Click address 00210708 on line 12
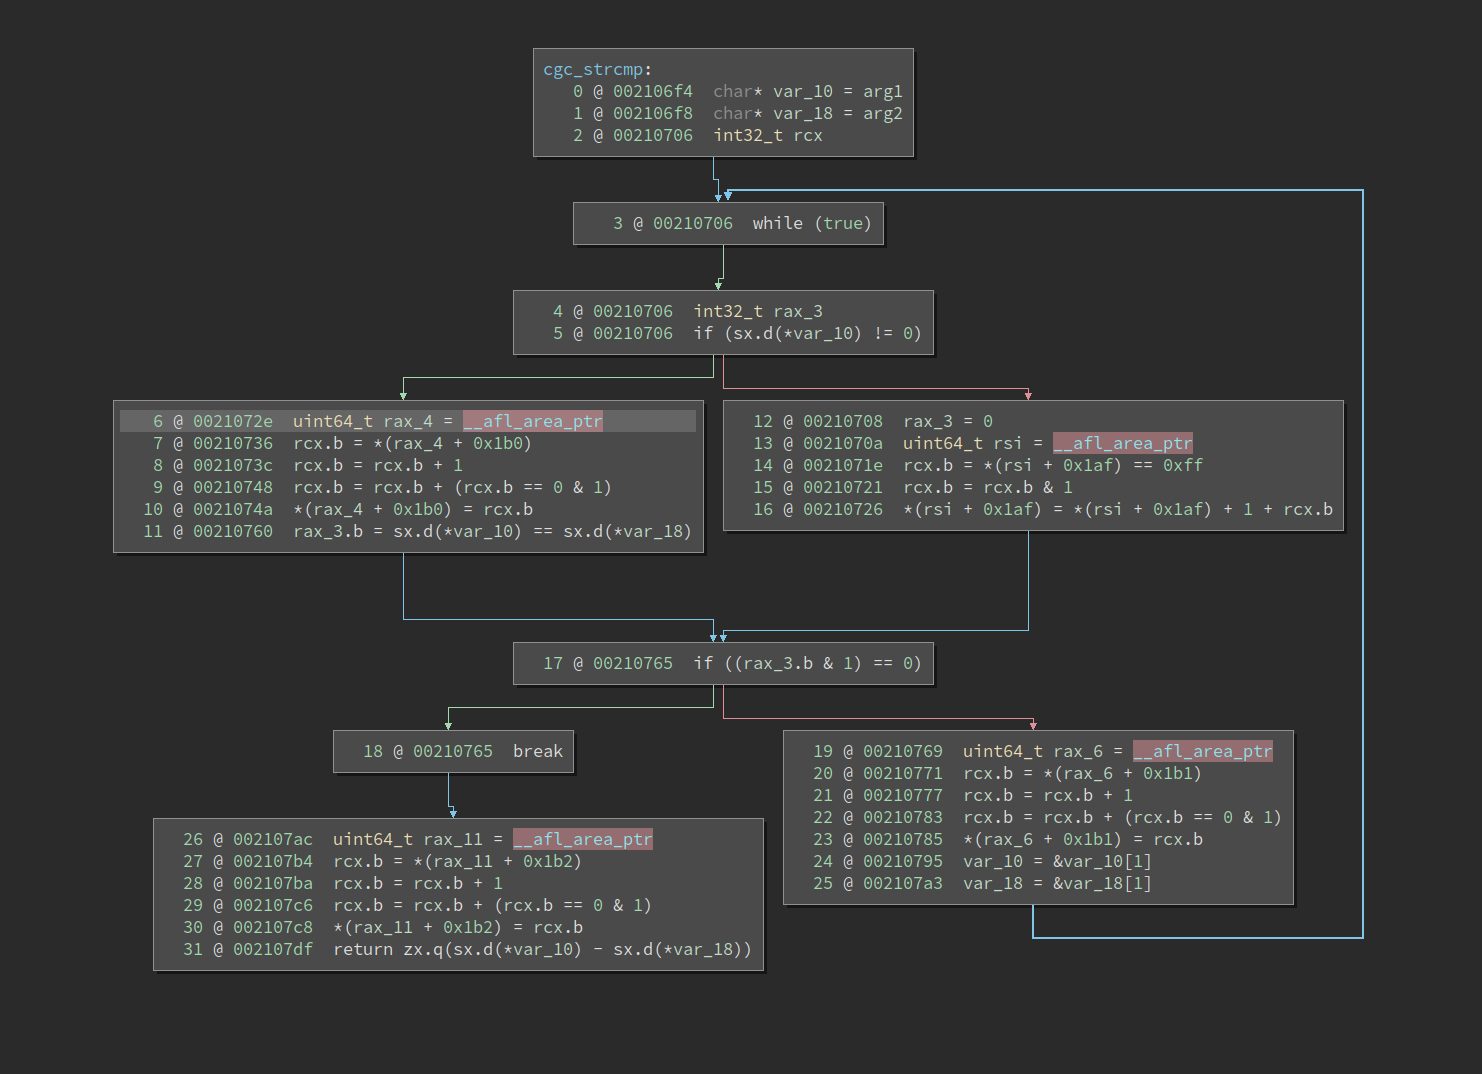Viewport: 1482px width, 1074px height. point(843,422)
